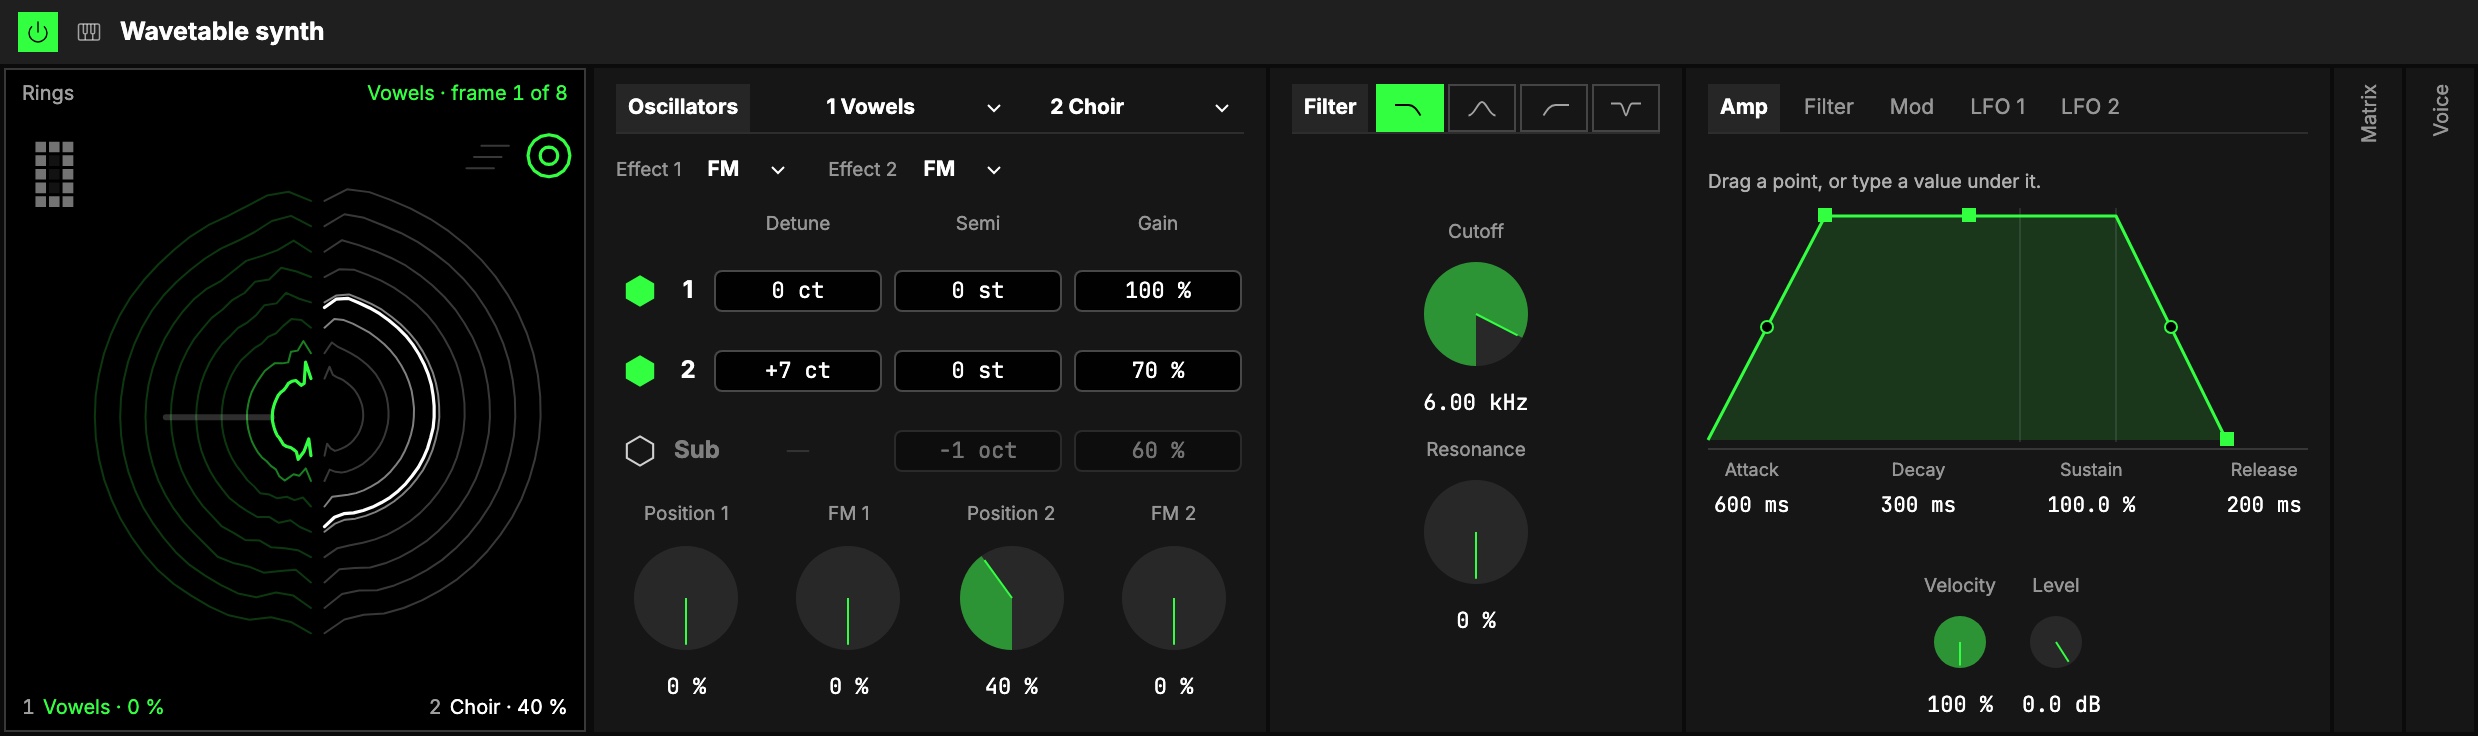Click the 2 Choir · 40 % label
The width and height of the screenshot is (2478, 736).
point(498,707)
